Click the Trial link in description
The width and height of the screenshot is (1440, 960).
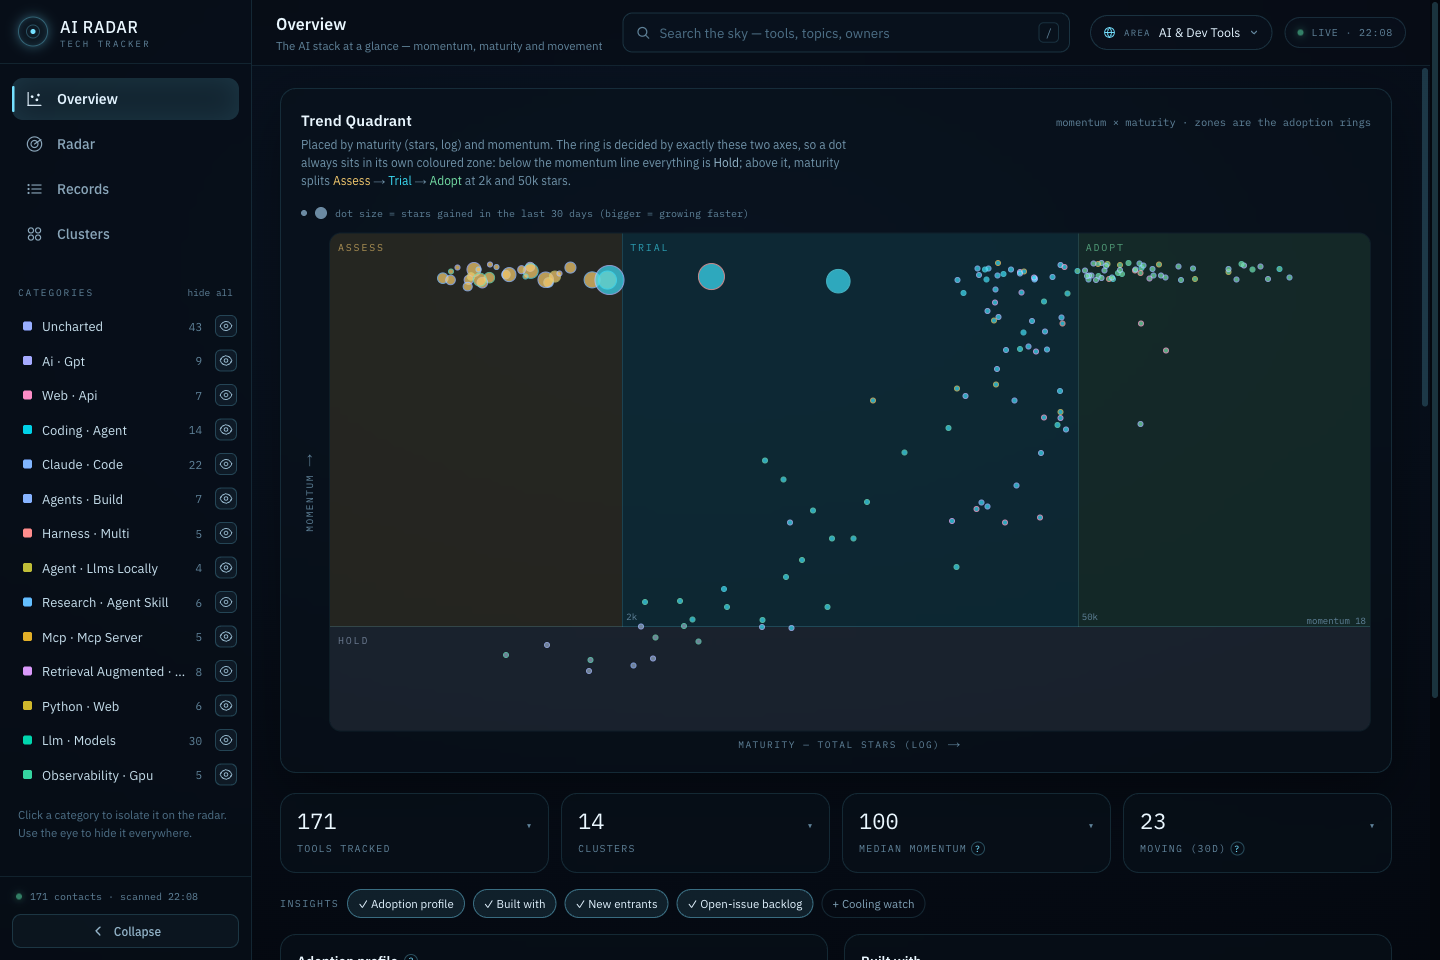click(x=400, y=181)
